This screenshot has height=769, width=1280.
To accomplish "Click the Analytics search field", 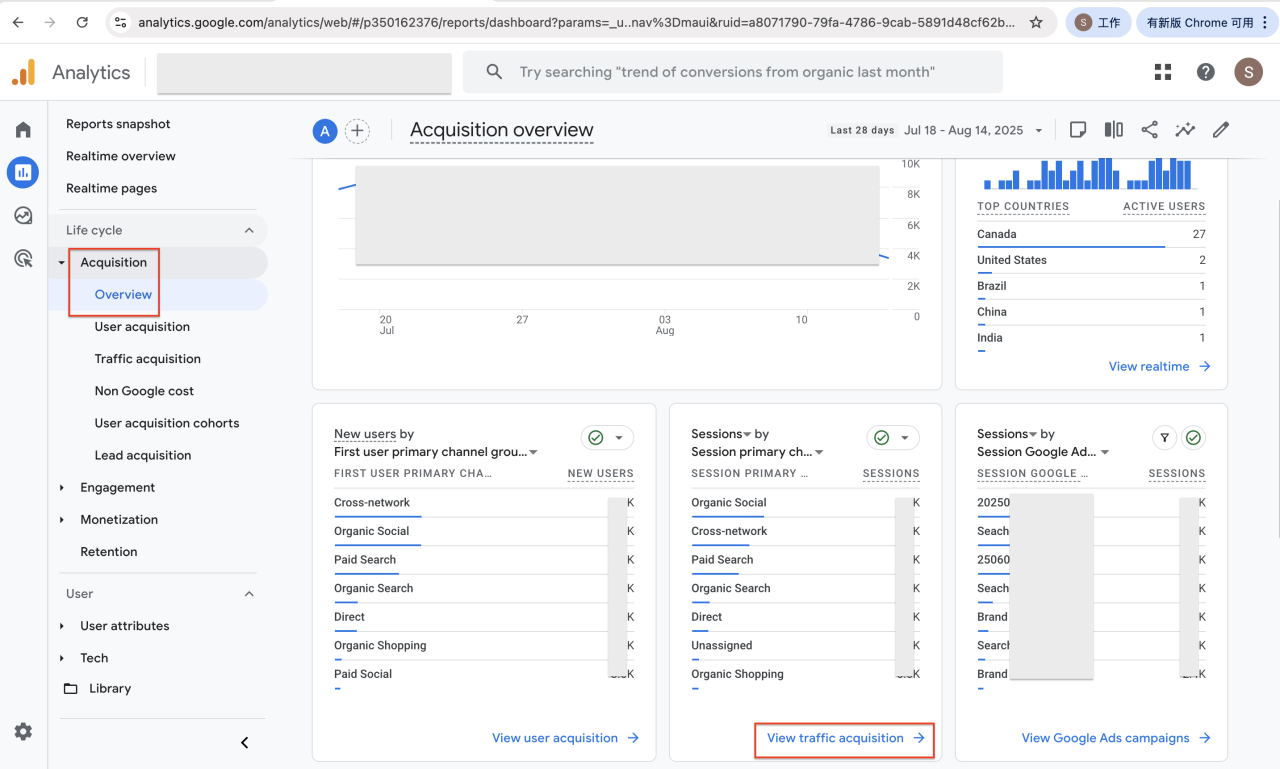I will coord(732,72).
